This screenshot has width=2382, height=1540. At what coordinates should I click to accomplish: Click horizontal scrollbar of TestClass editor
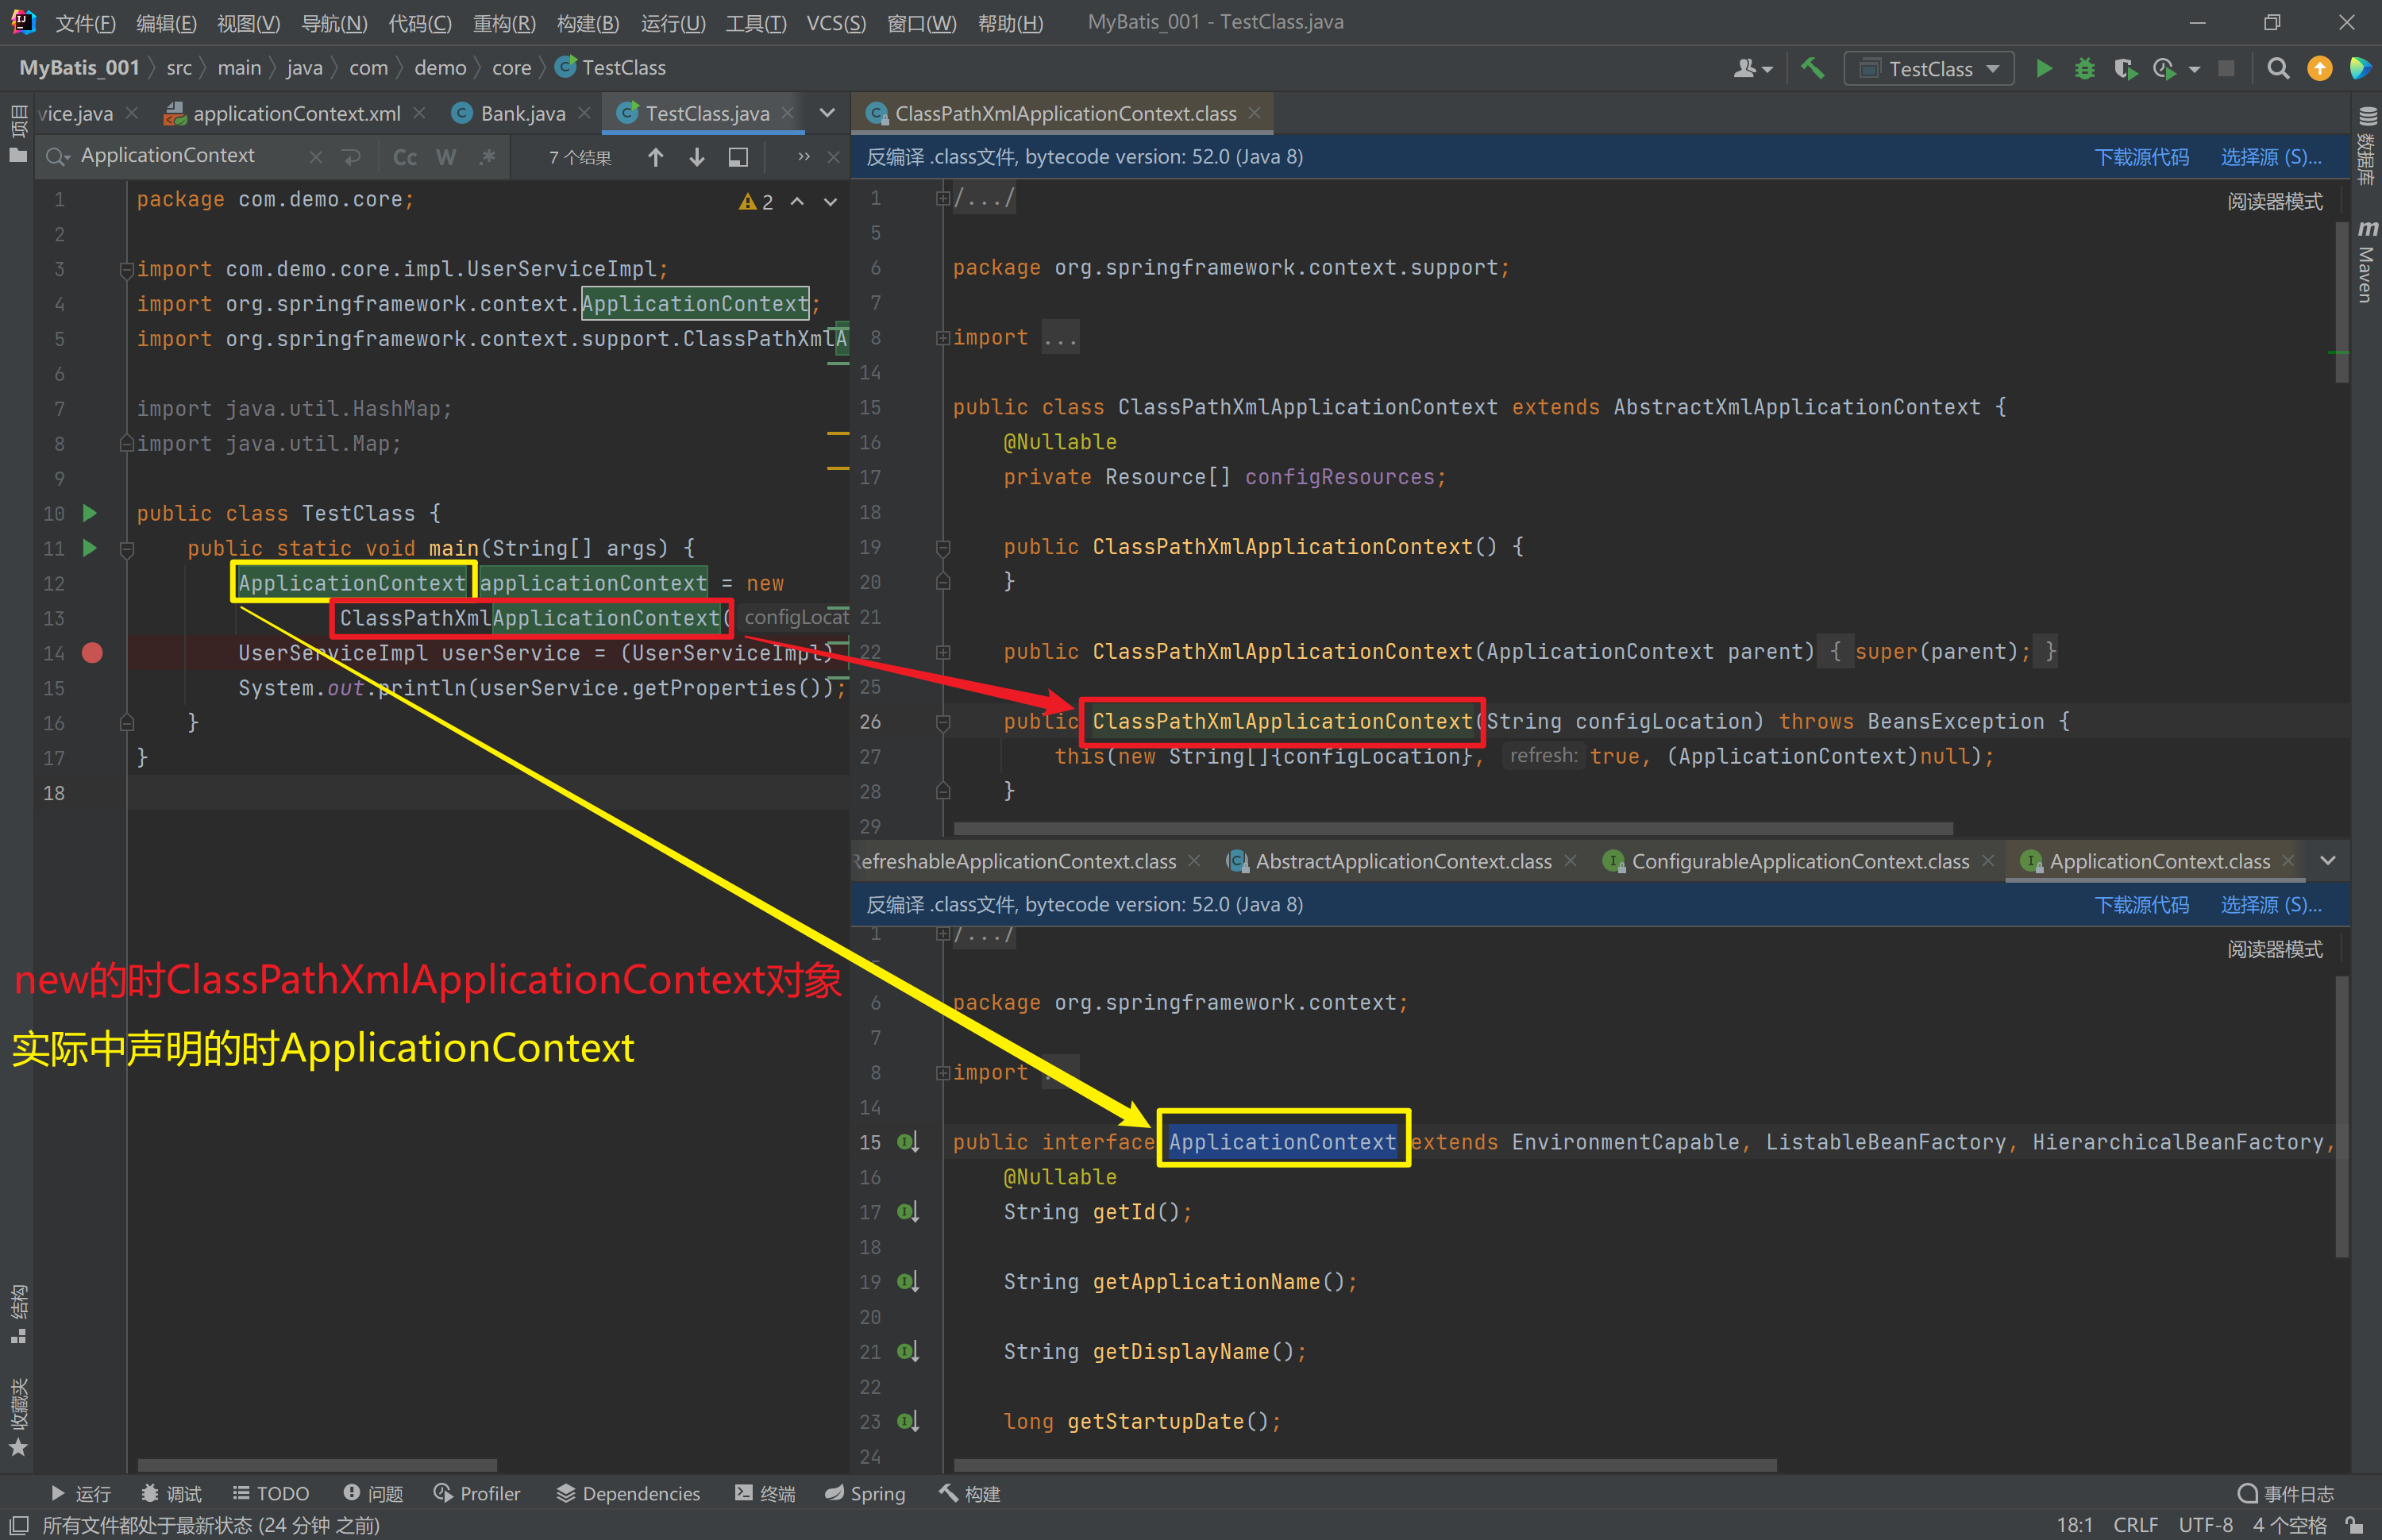click(x=318, y=1465)
